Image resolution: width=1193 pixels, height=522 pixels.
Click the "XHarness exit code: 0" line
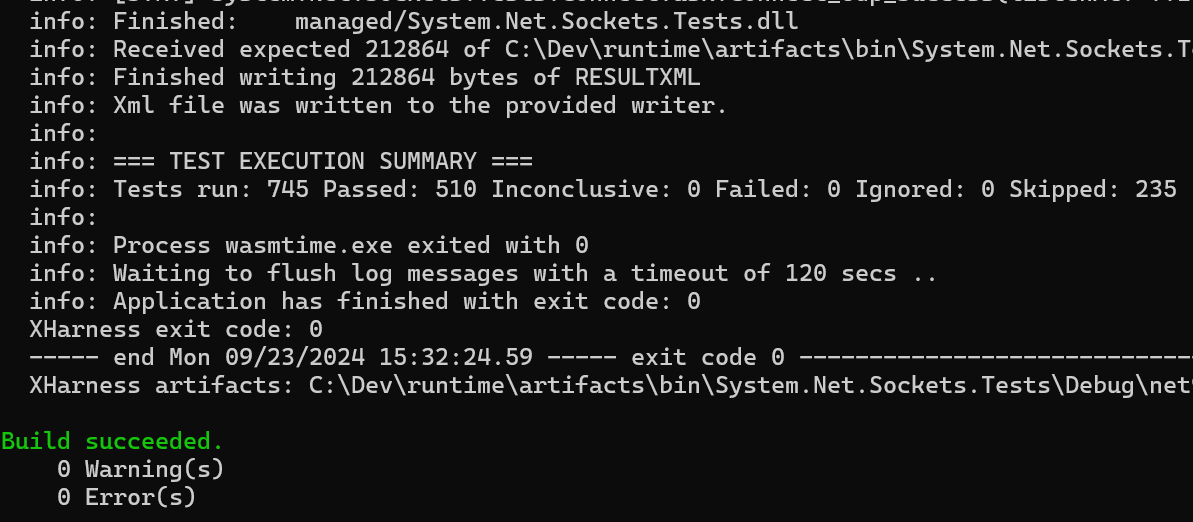[176, 329]
